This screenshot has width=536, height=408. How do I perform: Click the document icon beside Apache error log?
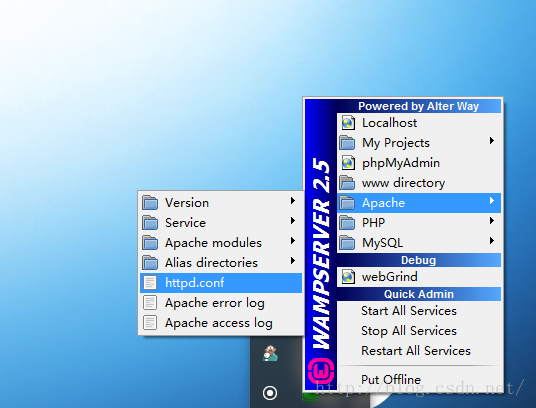pos(150,303)
